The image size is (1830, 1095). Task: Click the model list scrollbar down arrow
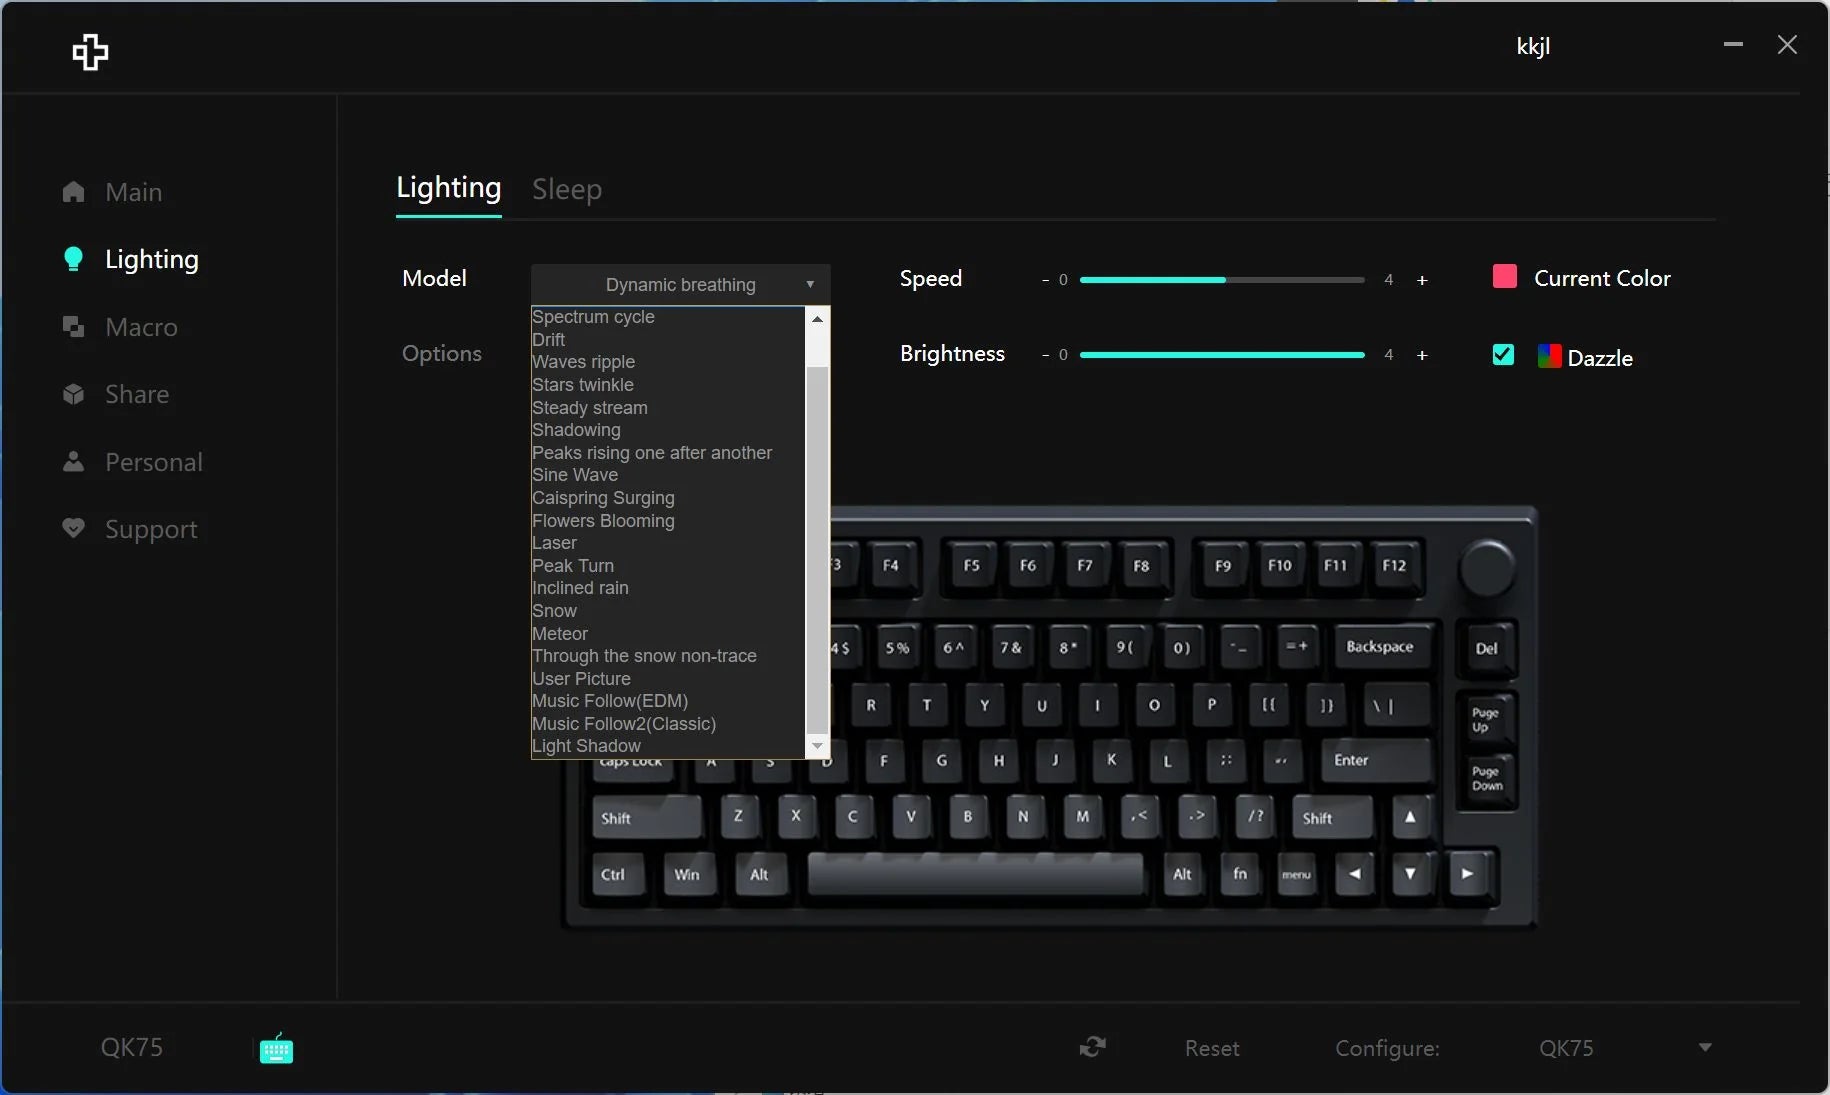817,746
